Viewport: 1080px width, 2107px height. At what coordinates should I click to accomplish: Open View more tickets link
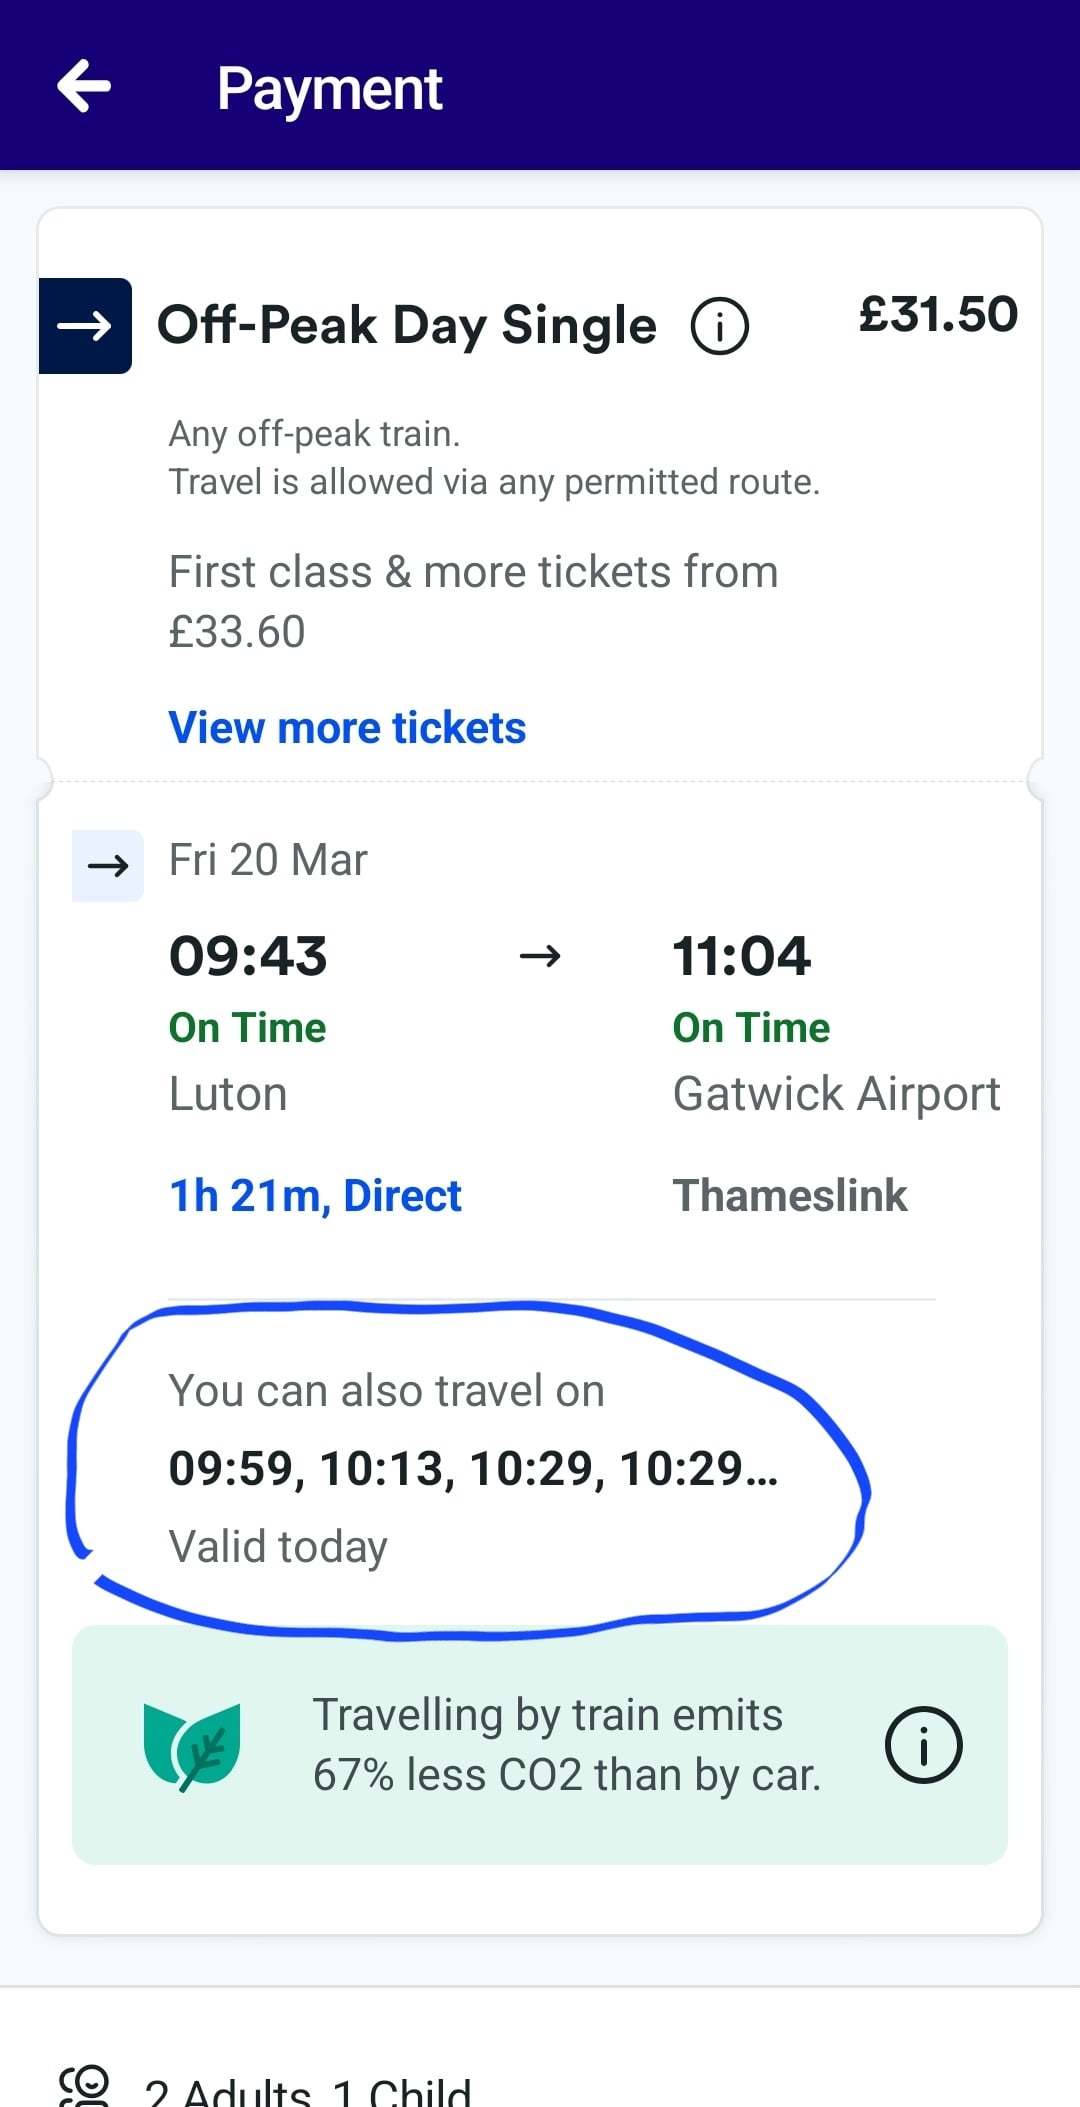point(347,727)
